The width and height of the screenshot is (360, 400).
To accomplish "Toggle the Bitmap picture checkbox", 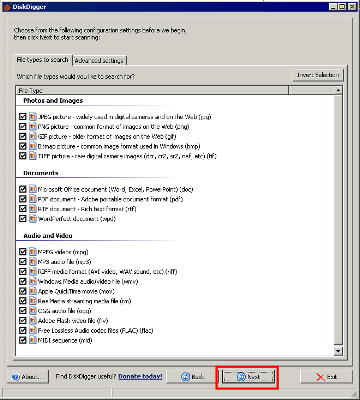I will 22,146.
